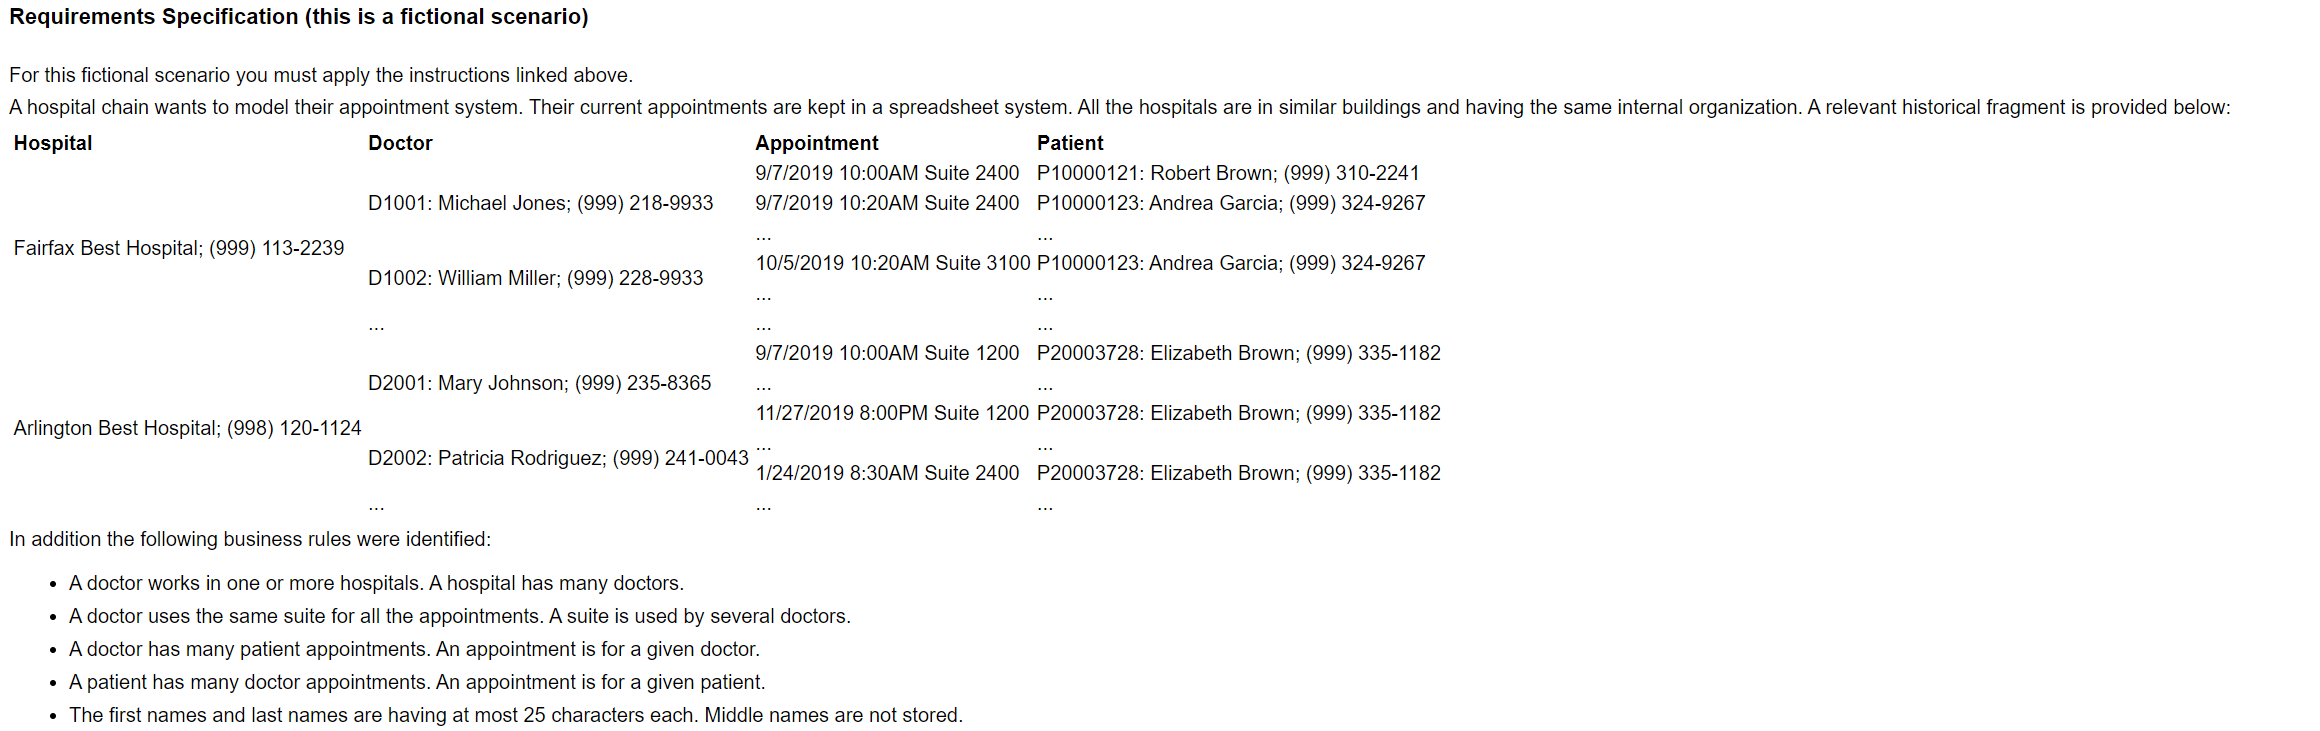2320x731 pixels.
Task: Select appointment 9/7/2019 10:20AM Suite 2400
Action: point(887,203)
